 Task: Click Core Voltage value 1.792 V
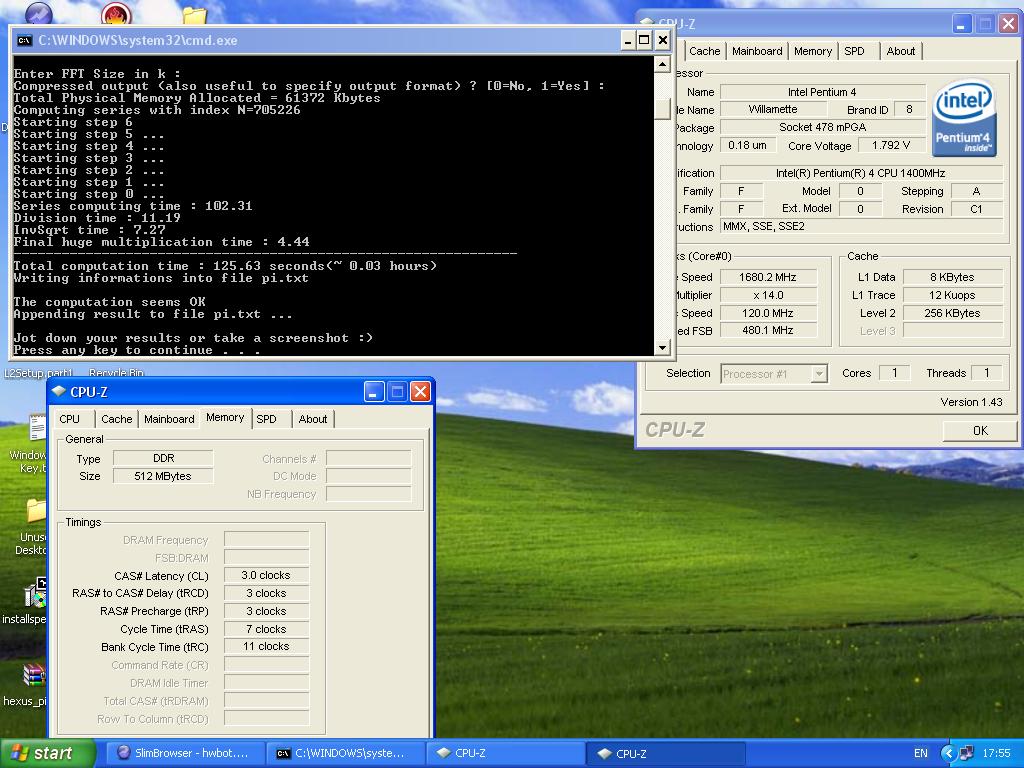point(891,145)
